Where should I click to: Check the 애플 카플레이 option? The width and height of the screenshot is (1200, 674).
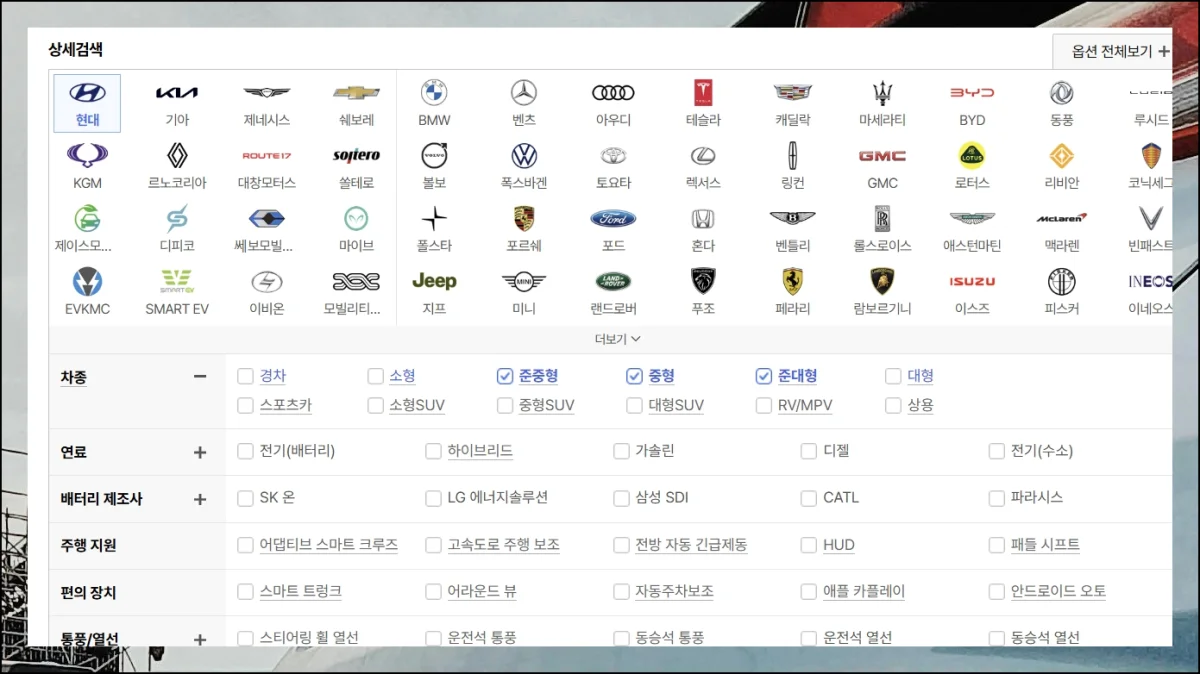809,591
